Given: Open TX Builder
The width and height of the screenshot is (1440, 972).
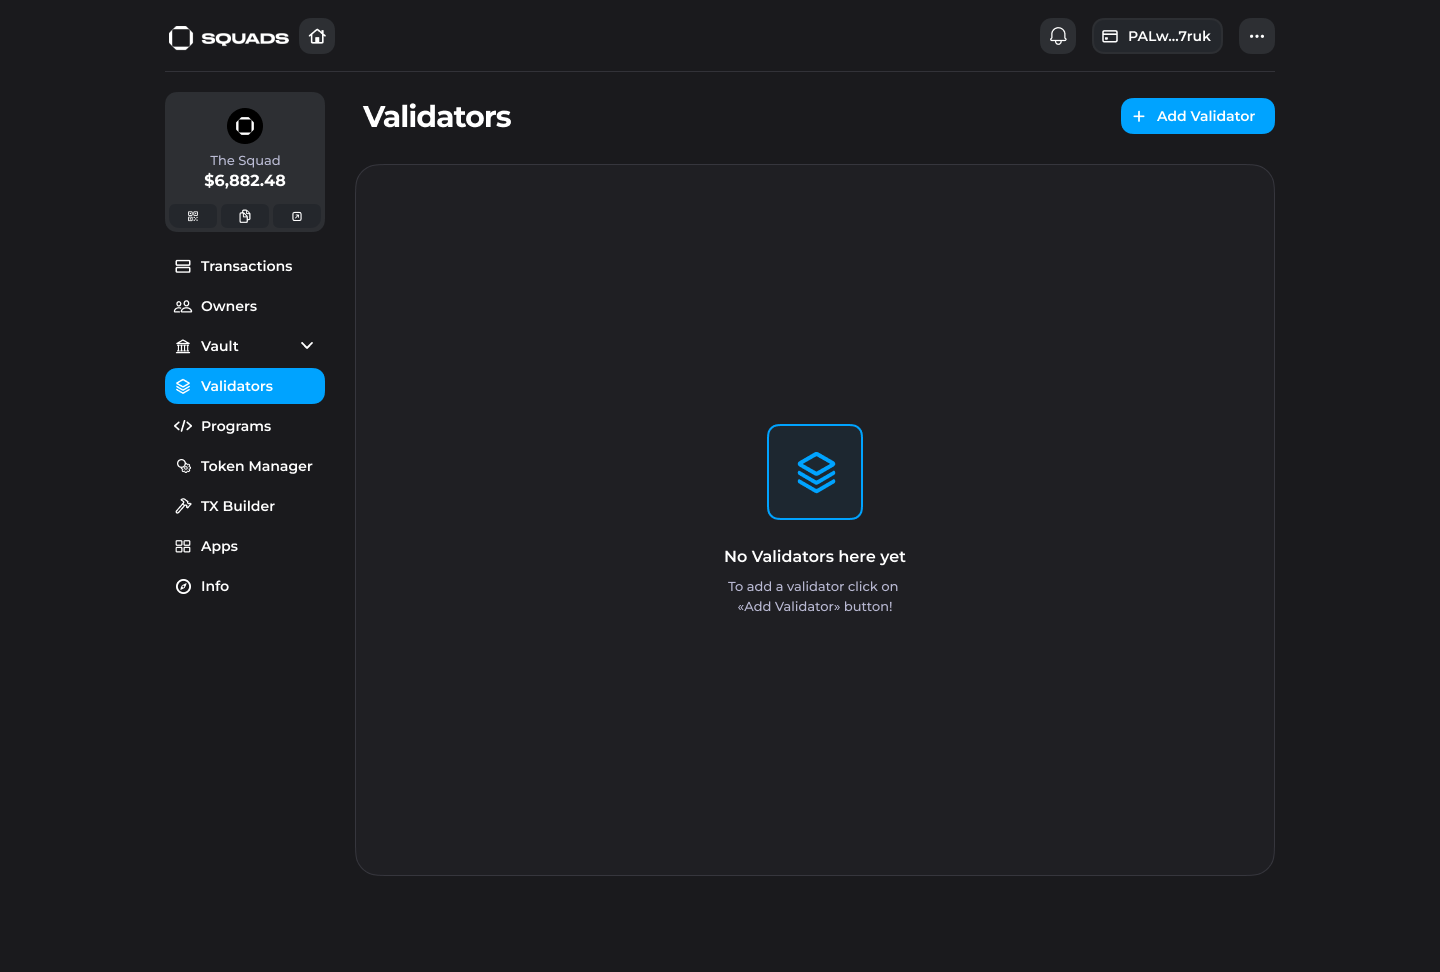Looking at the screenshot, I should click(x=237, y=506).
